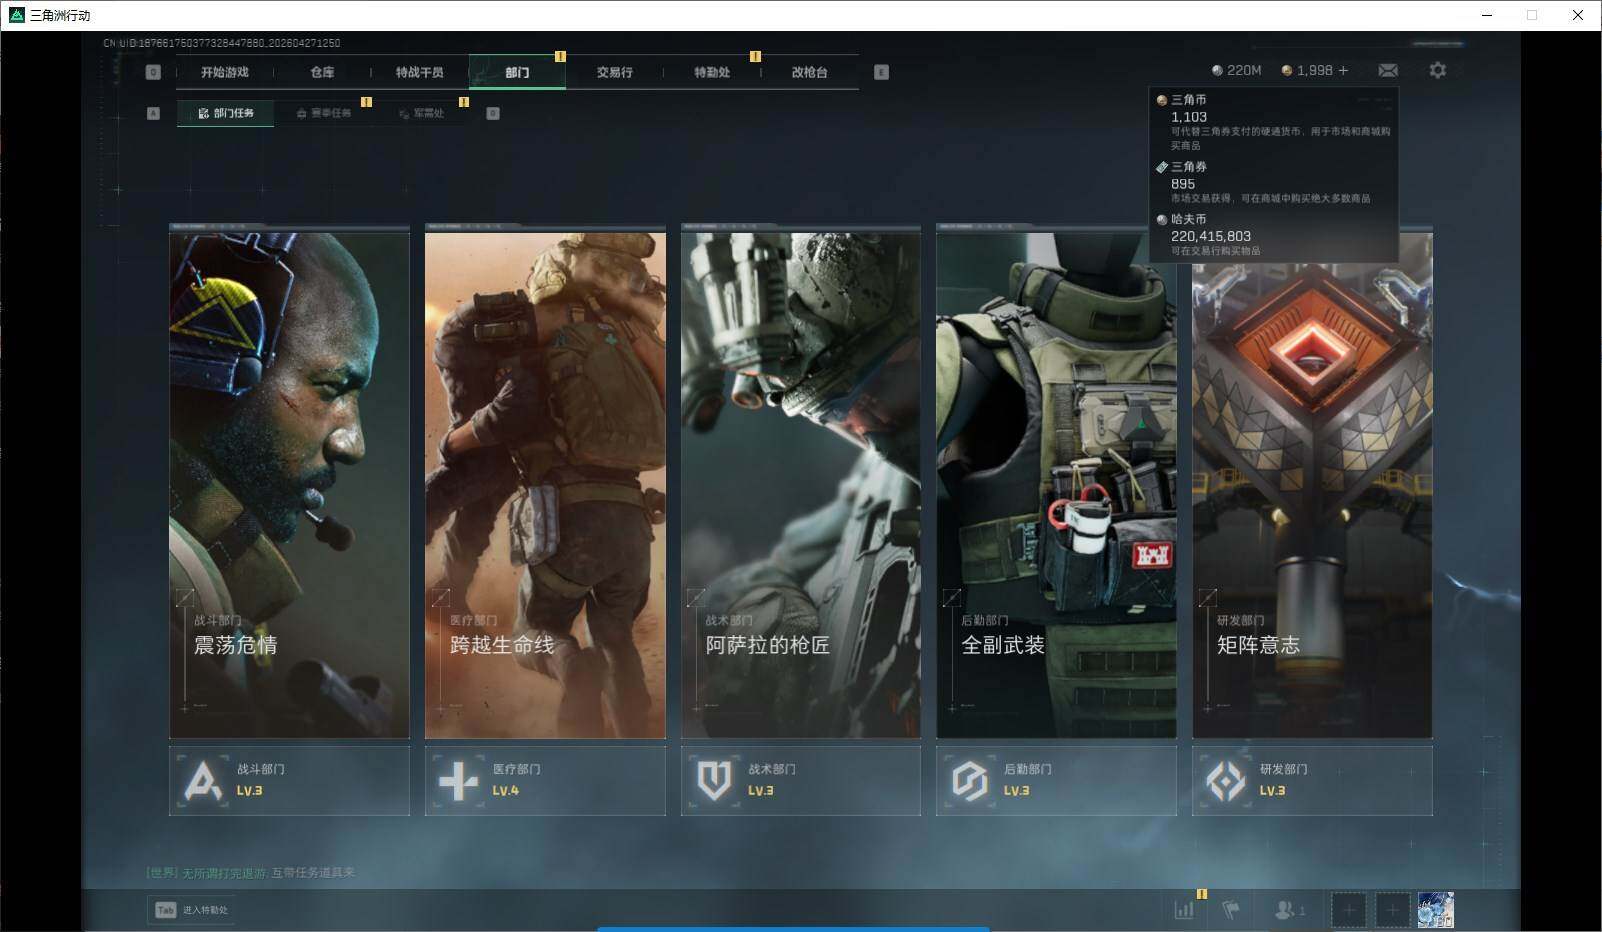Screen dimensions: 1602x932
Task: Click the 医疗部门 cross emblem icon
Action: pyautogui.click(x=459, y=781)
